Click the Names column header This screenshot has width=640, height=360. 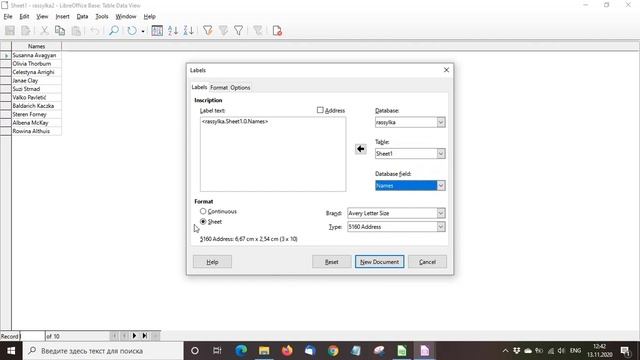[x=36, y=46]
